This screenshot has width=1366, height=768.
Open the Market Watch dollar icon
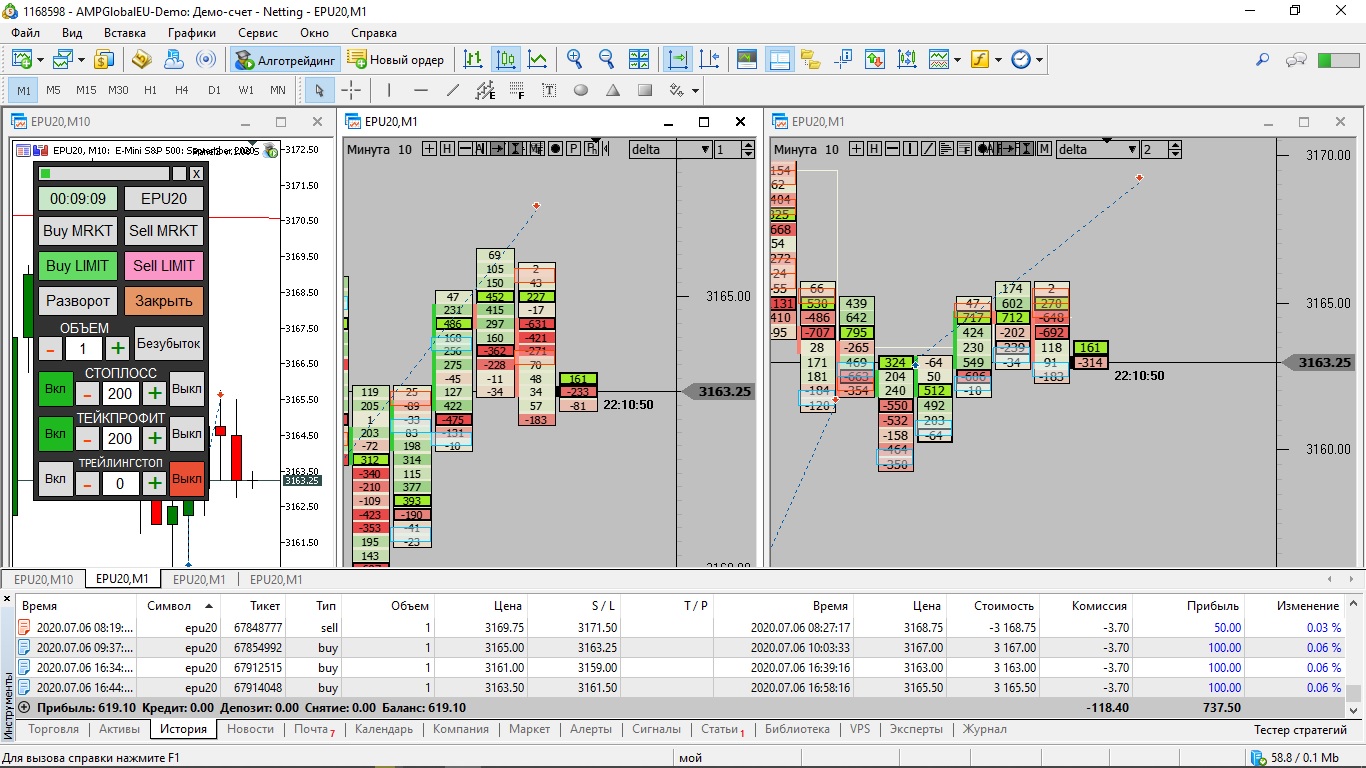(104, 59)
